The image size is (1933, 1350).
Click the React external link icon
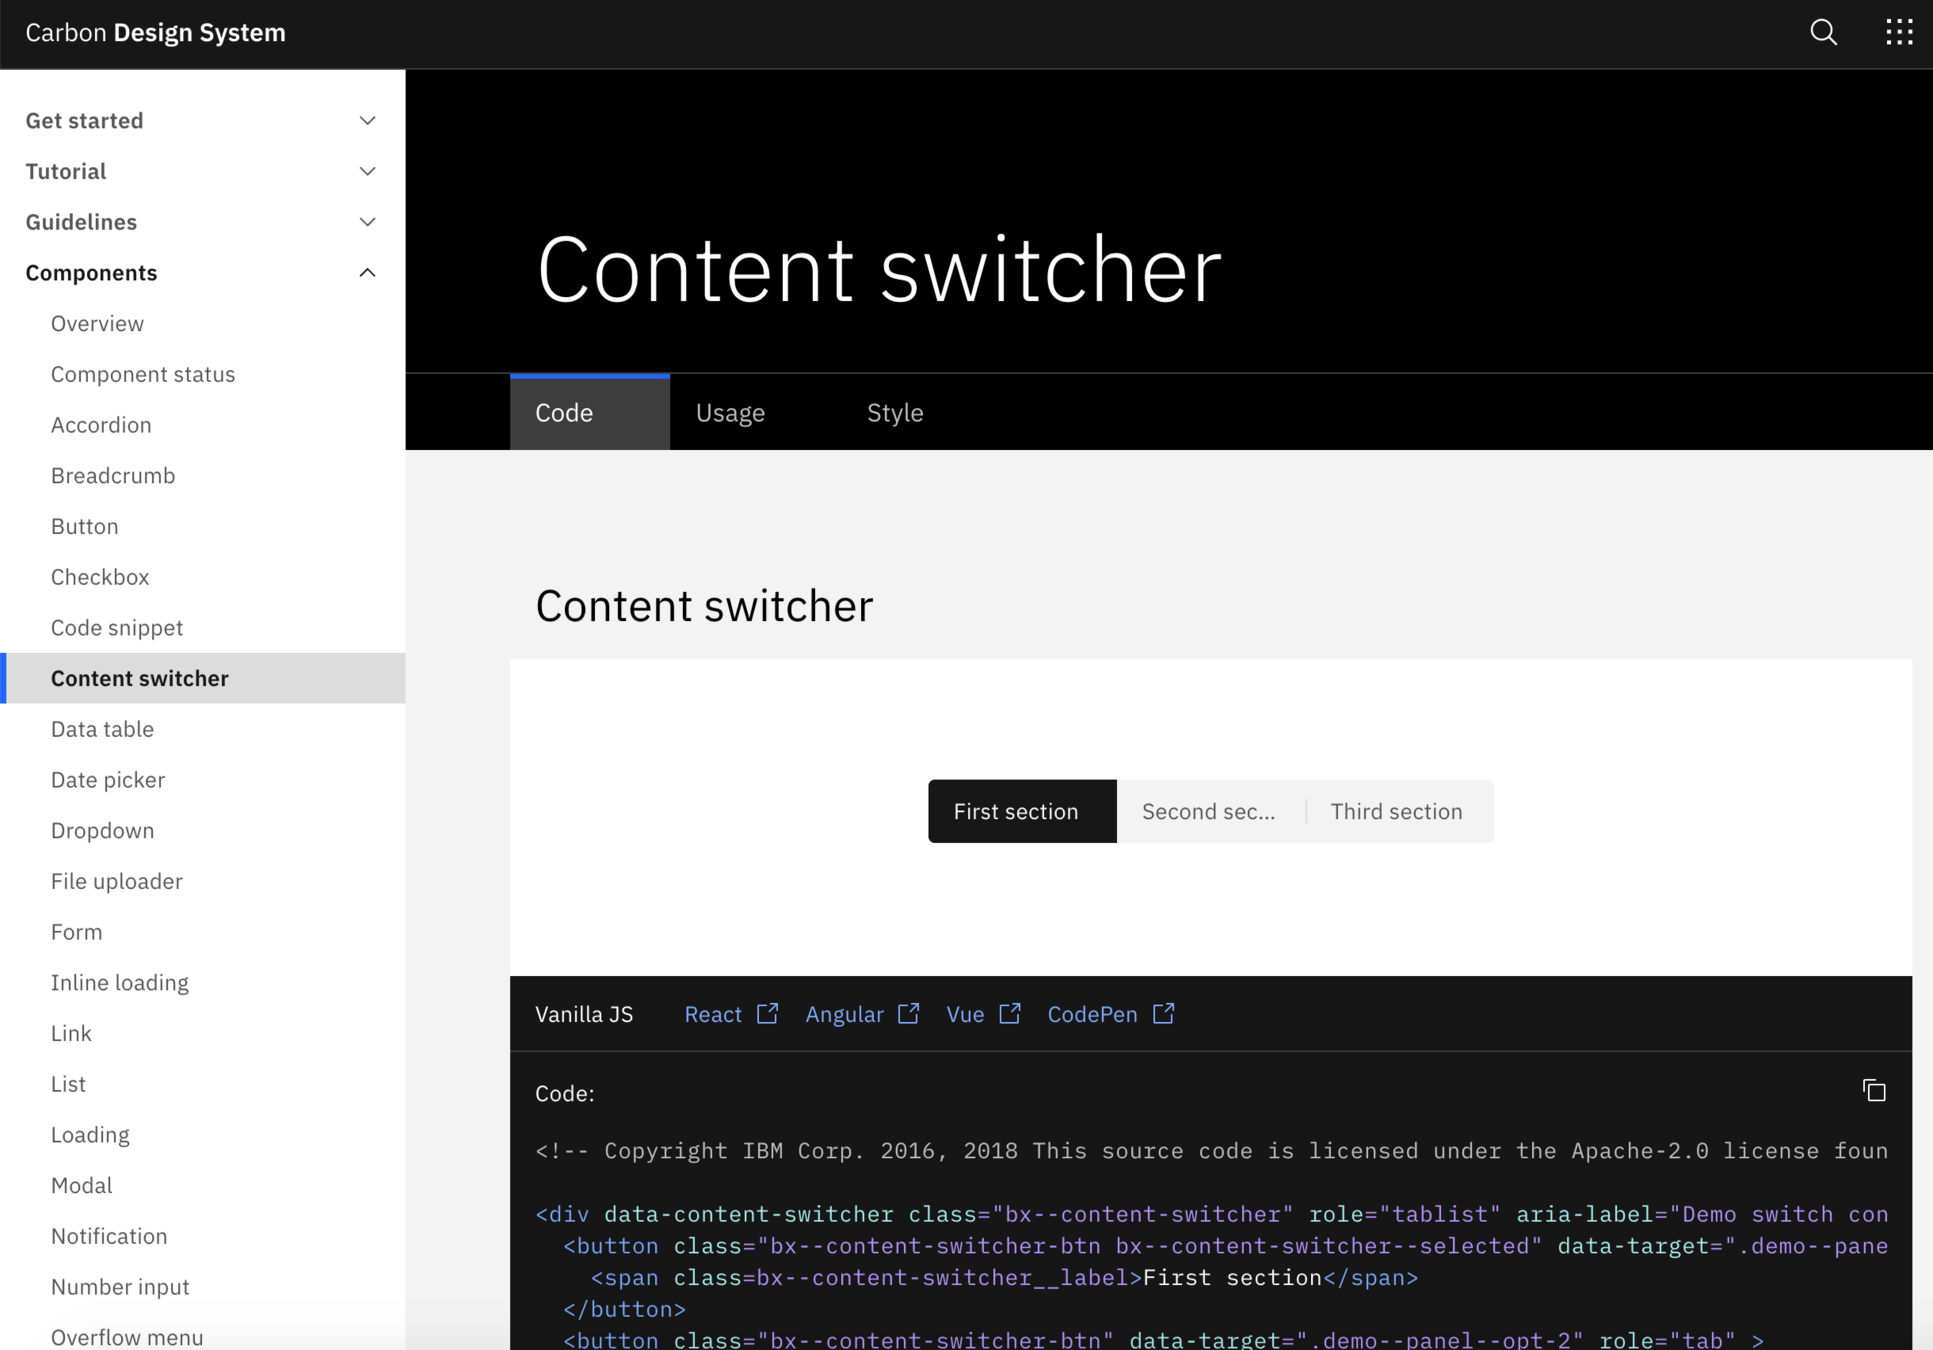coord(767,1014)
